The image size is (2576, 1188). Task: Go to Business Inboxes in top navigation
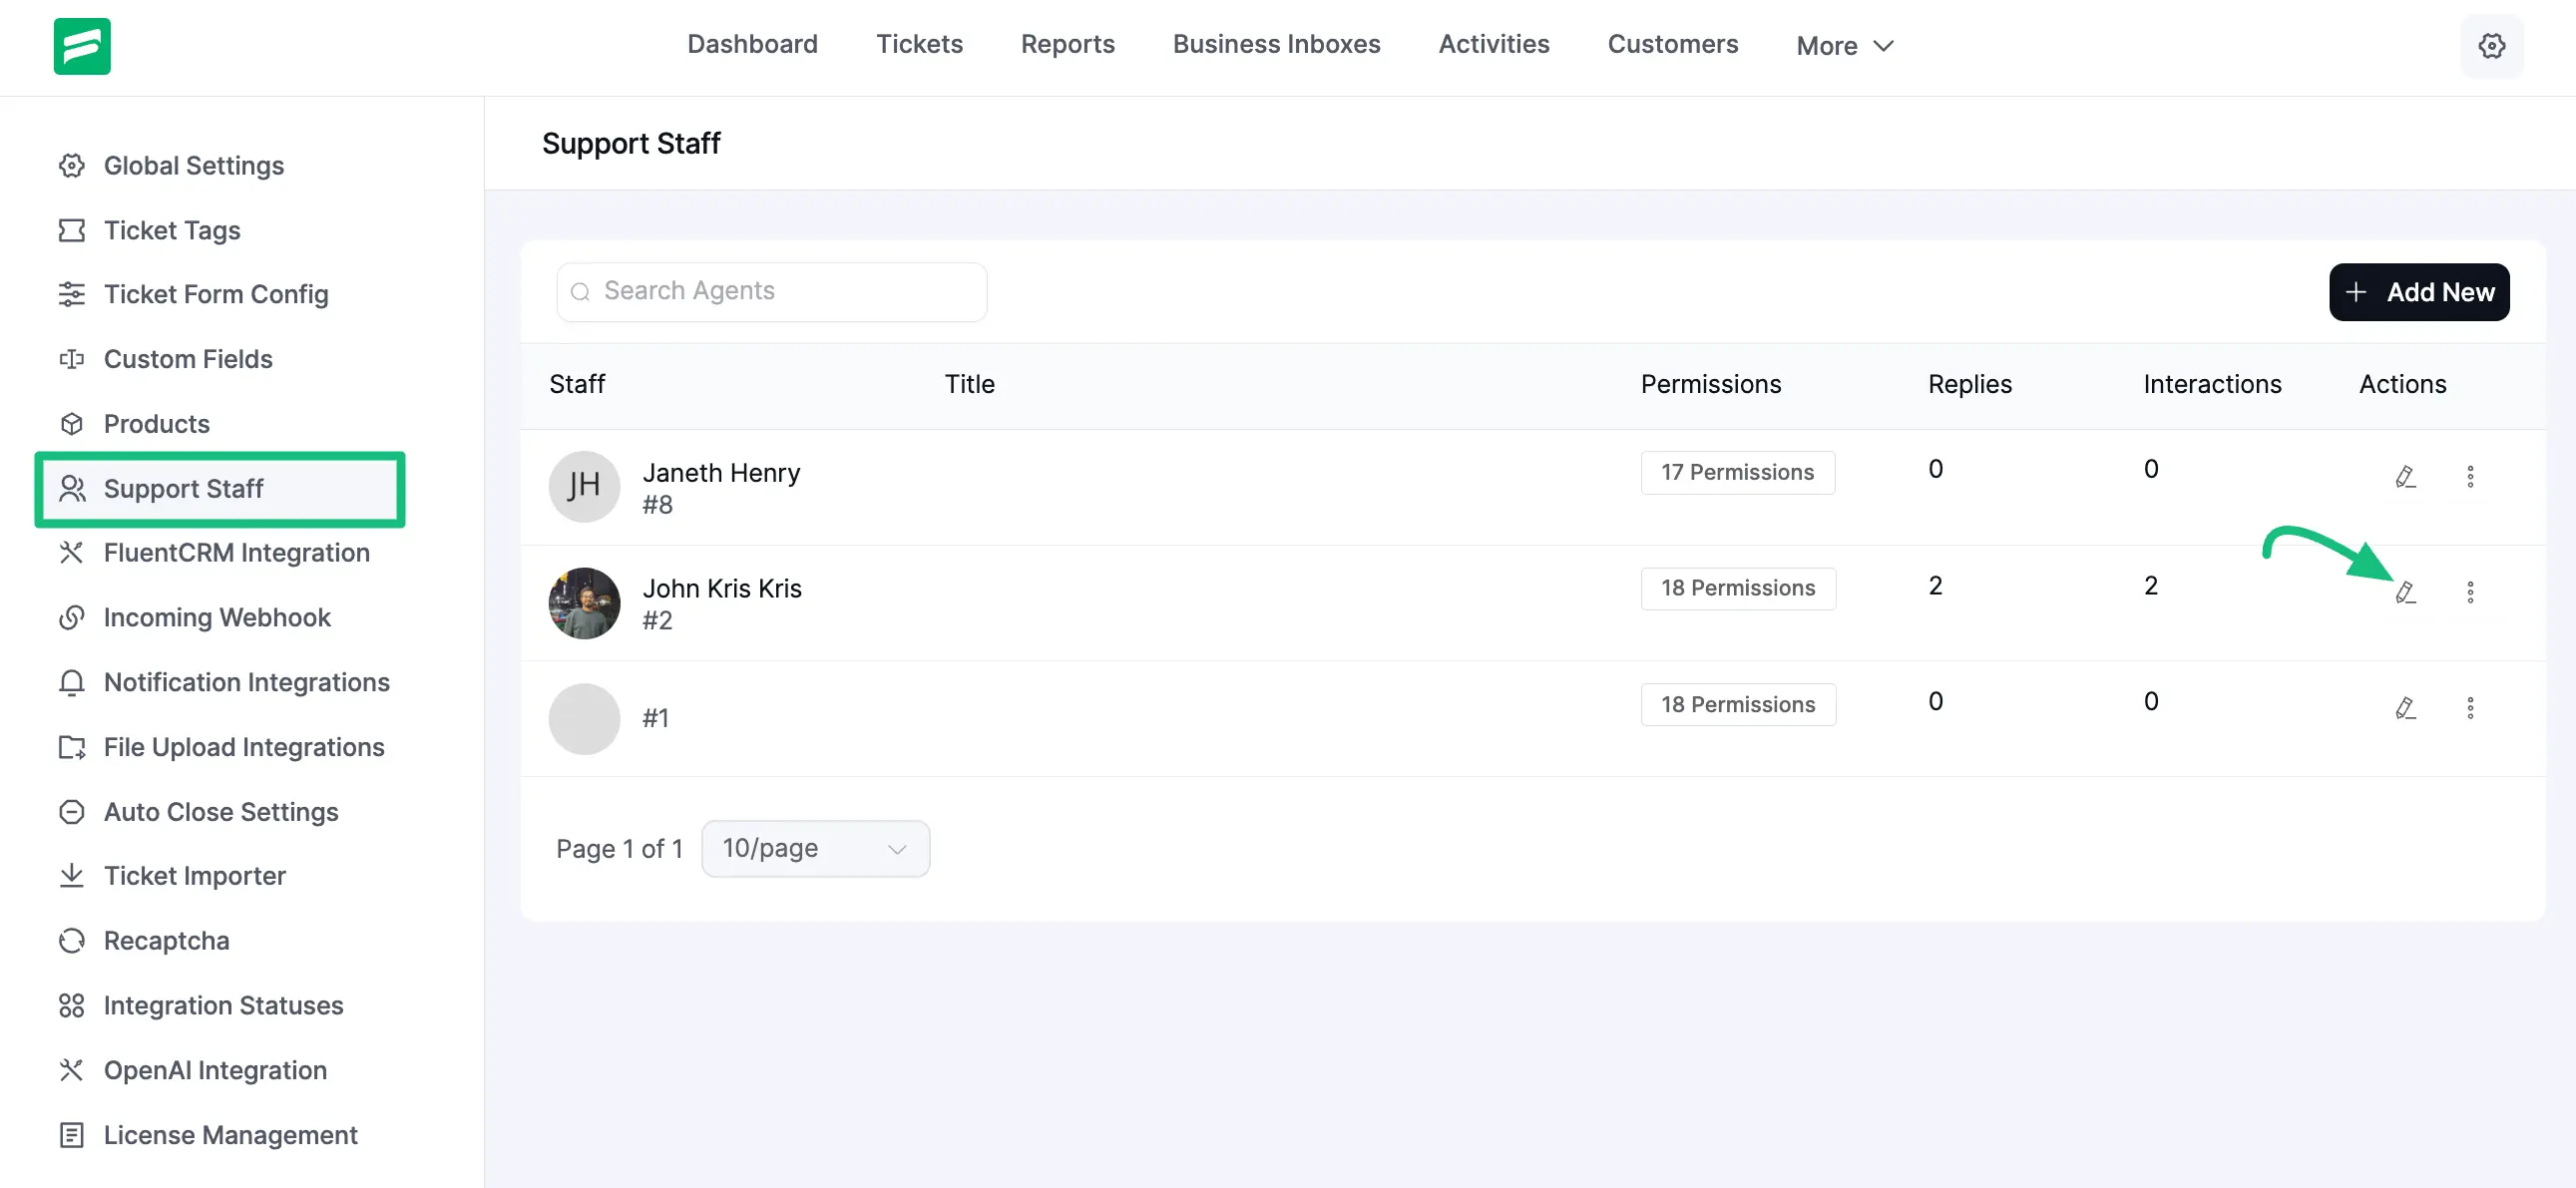point(1276,44)
